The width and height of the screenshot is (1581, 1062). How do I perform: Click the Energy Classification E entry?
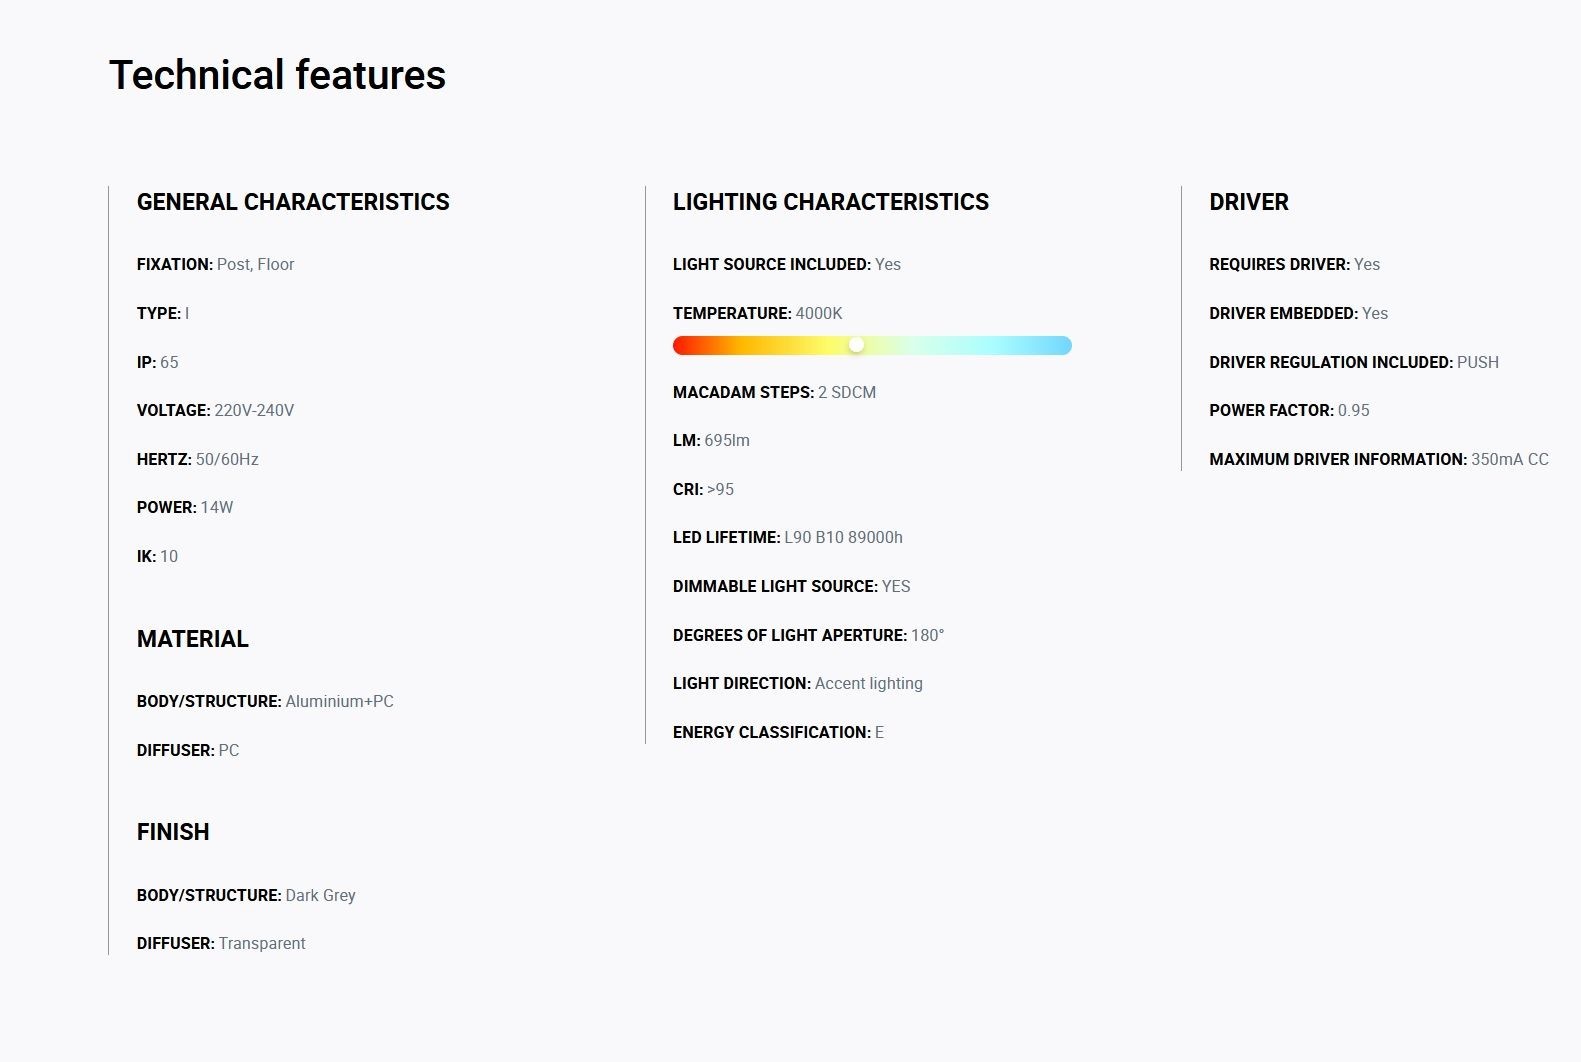[x=779, y=732]
